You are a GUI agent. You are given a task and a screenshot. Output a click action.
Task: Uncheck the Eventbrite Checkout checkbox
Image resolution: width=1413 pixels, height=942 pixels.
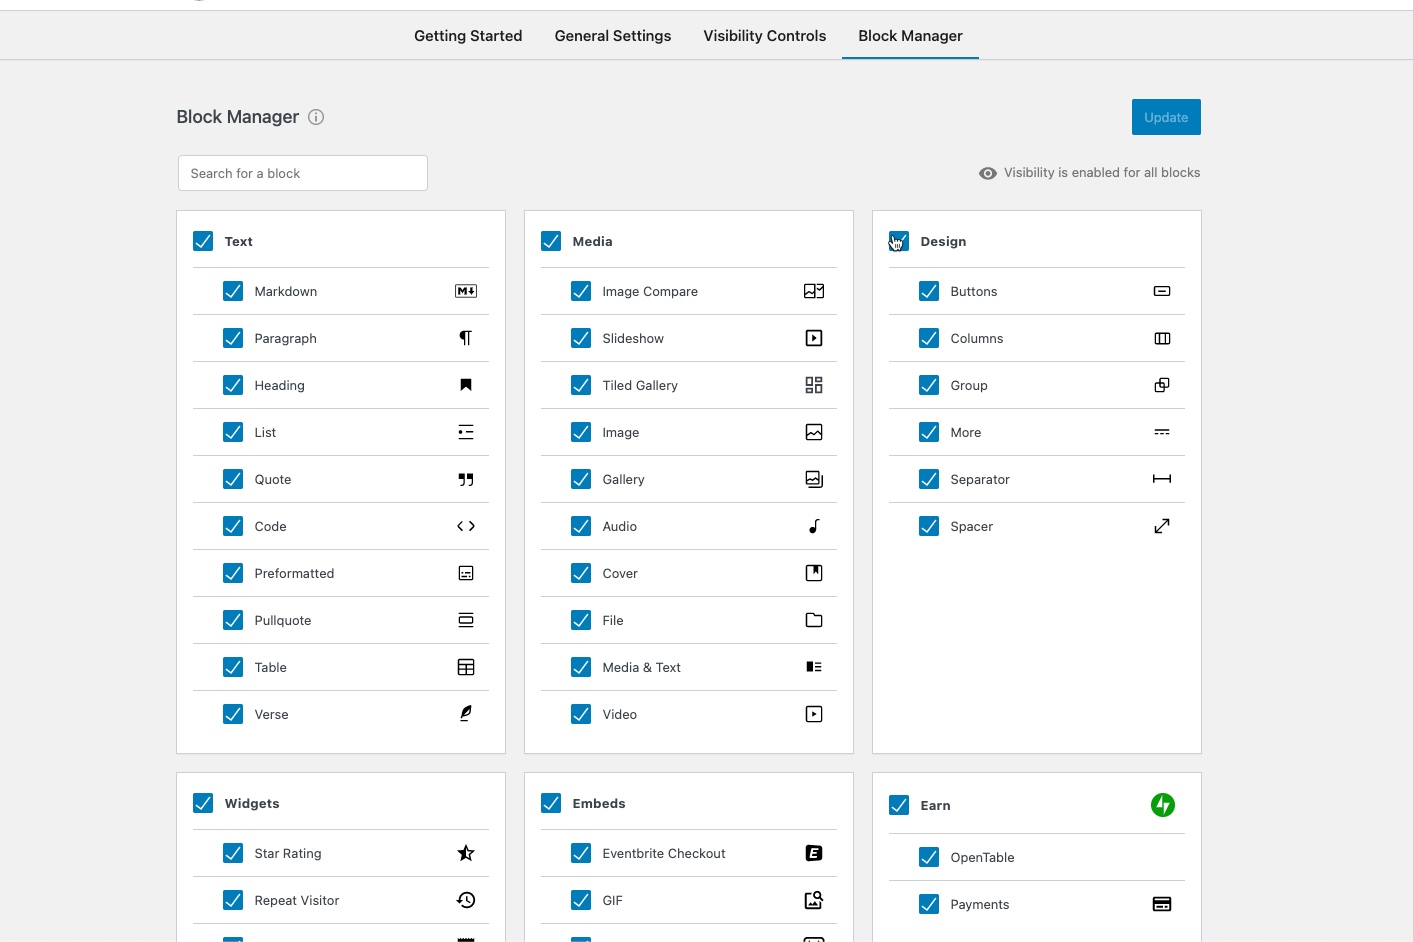(x=581, y=853)
